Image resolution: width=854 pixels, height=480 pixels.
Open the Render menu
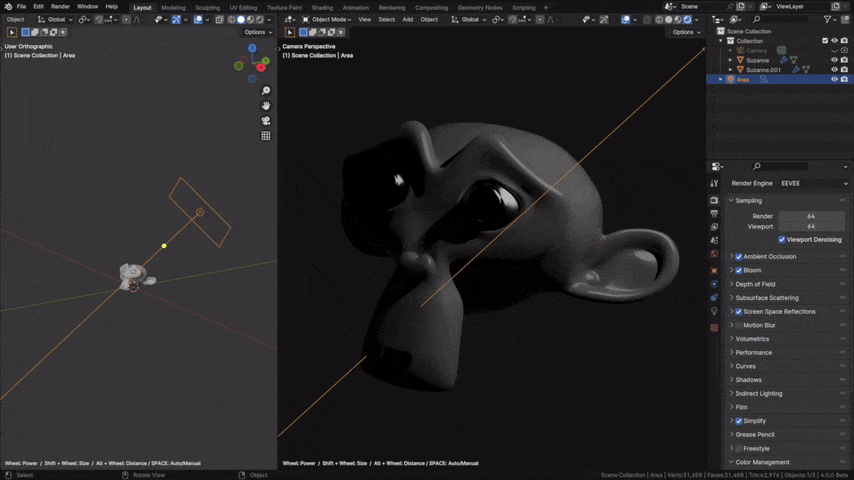[x=60, y=7]
